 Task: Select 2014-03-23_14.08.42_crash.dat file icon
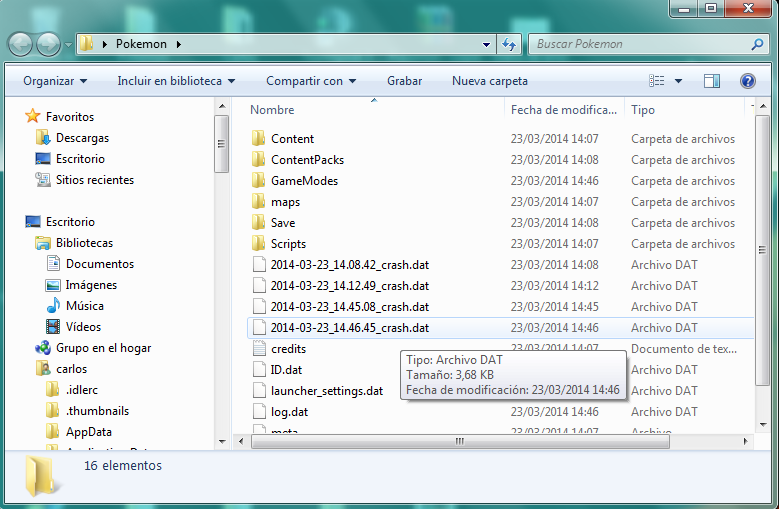click(259, 264)
